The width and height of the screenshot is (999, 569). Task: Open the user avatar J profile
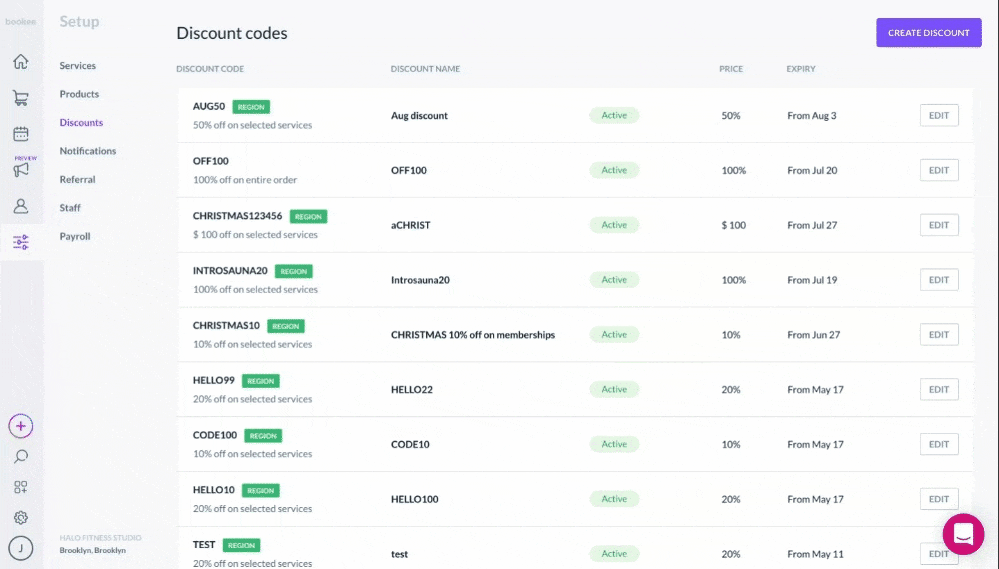(x=21, y=548)
